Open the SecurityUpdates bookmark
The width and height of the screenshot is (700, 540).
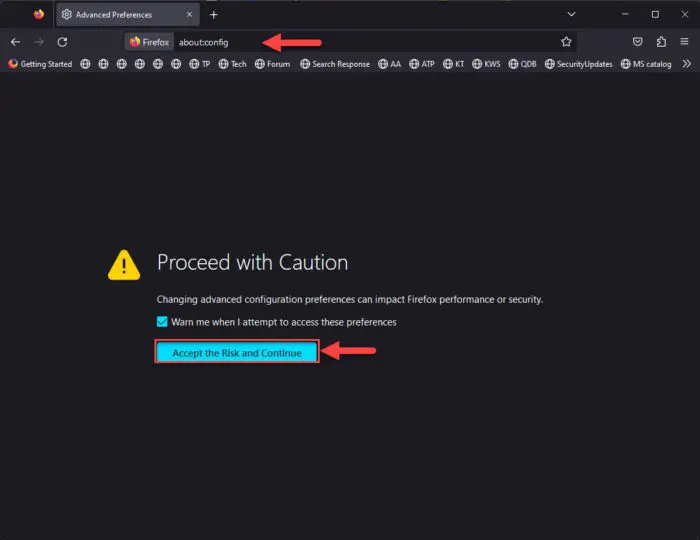(579, 64)
